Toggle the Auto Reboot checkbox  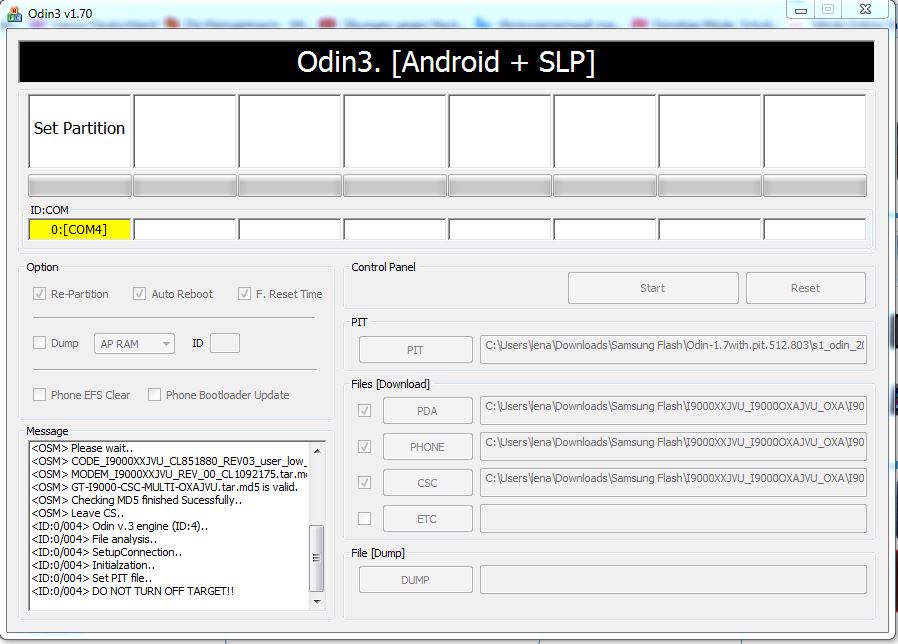[139, 294]
